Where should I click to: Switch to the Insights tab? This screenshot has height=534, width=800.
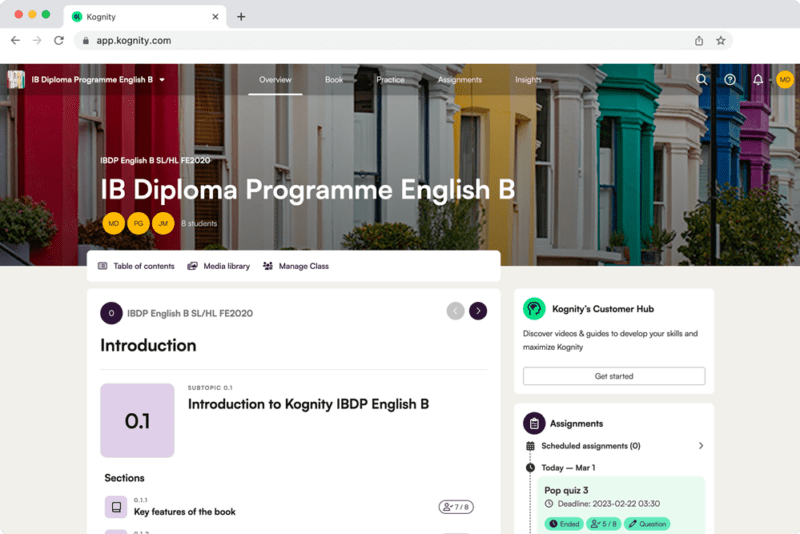point(528,80)
